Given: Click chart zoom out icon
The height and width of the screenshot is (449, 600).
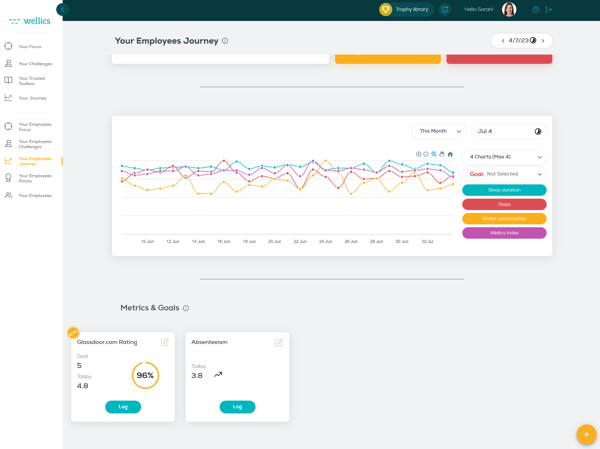Looking at the screenshot, I should [426, 154].
